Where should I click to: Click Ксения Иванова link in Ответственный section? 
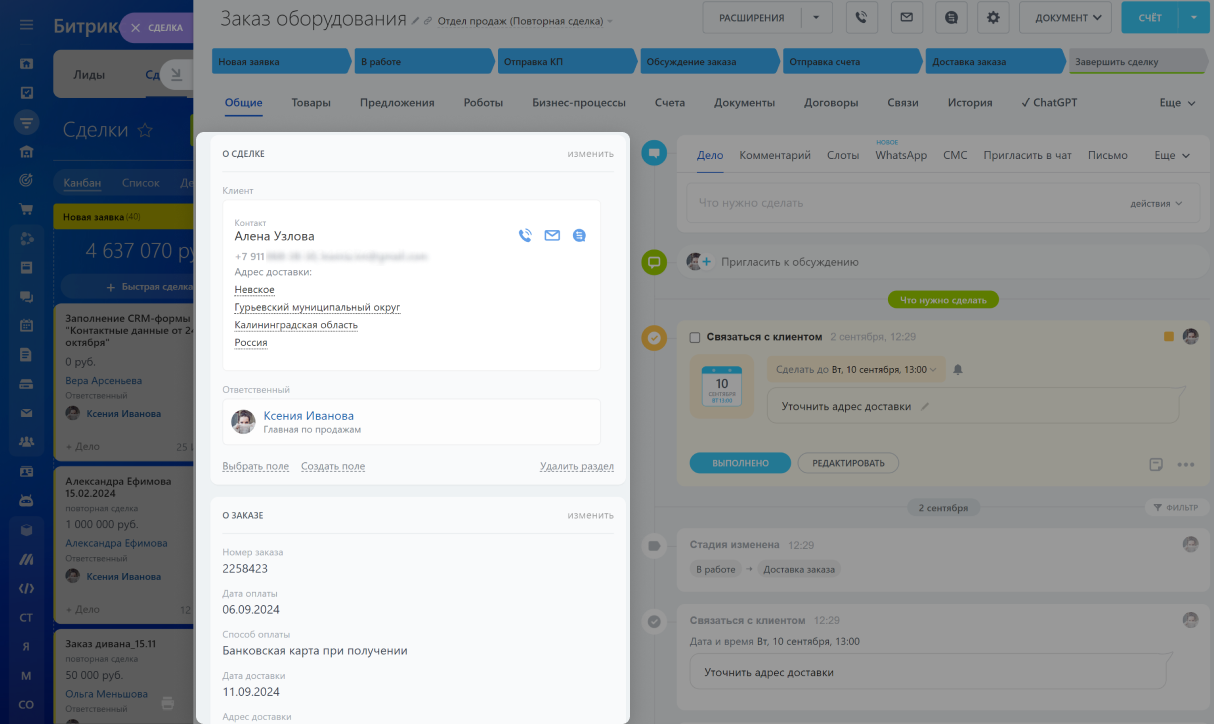pyautogui.click(x=308, y=416)
